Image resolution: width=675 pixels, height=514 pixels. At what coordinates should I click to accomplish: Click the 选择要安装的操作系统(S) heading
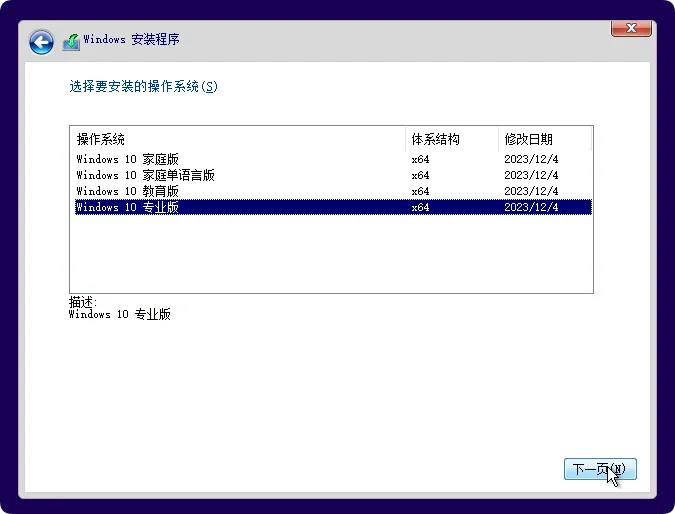pos(143,87)
